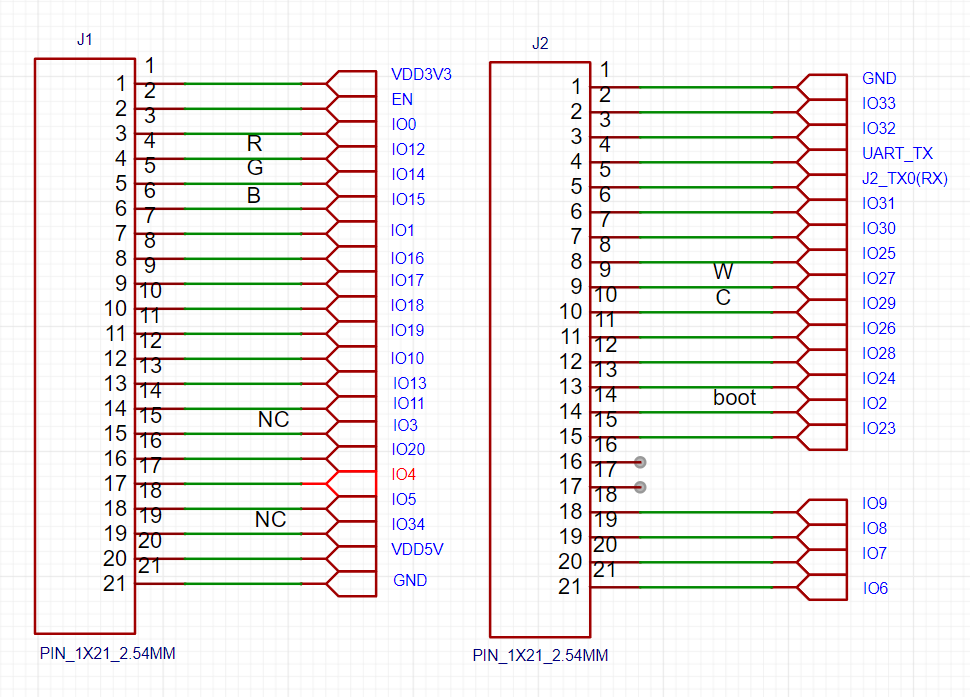The width and height of the screenshot is (970, 697).
Task: Click PIN_1X21_2.54MM label under J2
Action: point(541,656)
